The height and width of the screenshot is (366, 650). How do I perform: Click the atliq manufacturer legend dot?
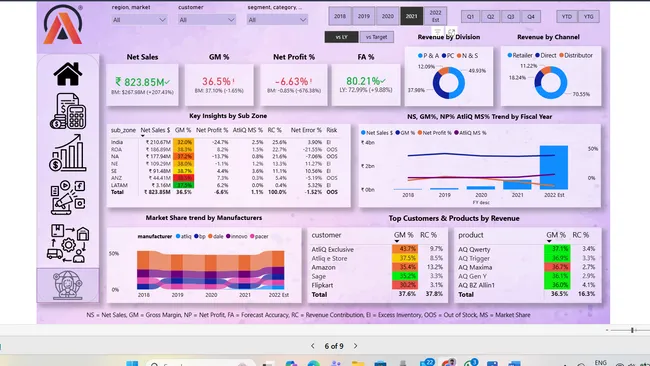pos(178,236)
